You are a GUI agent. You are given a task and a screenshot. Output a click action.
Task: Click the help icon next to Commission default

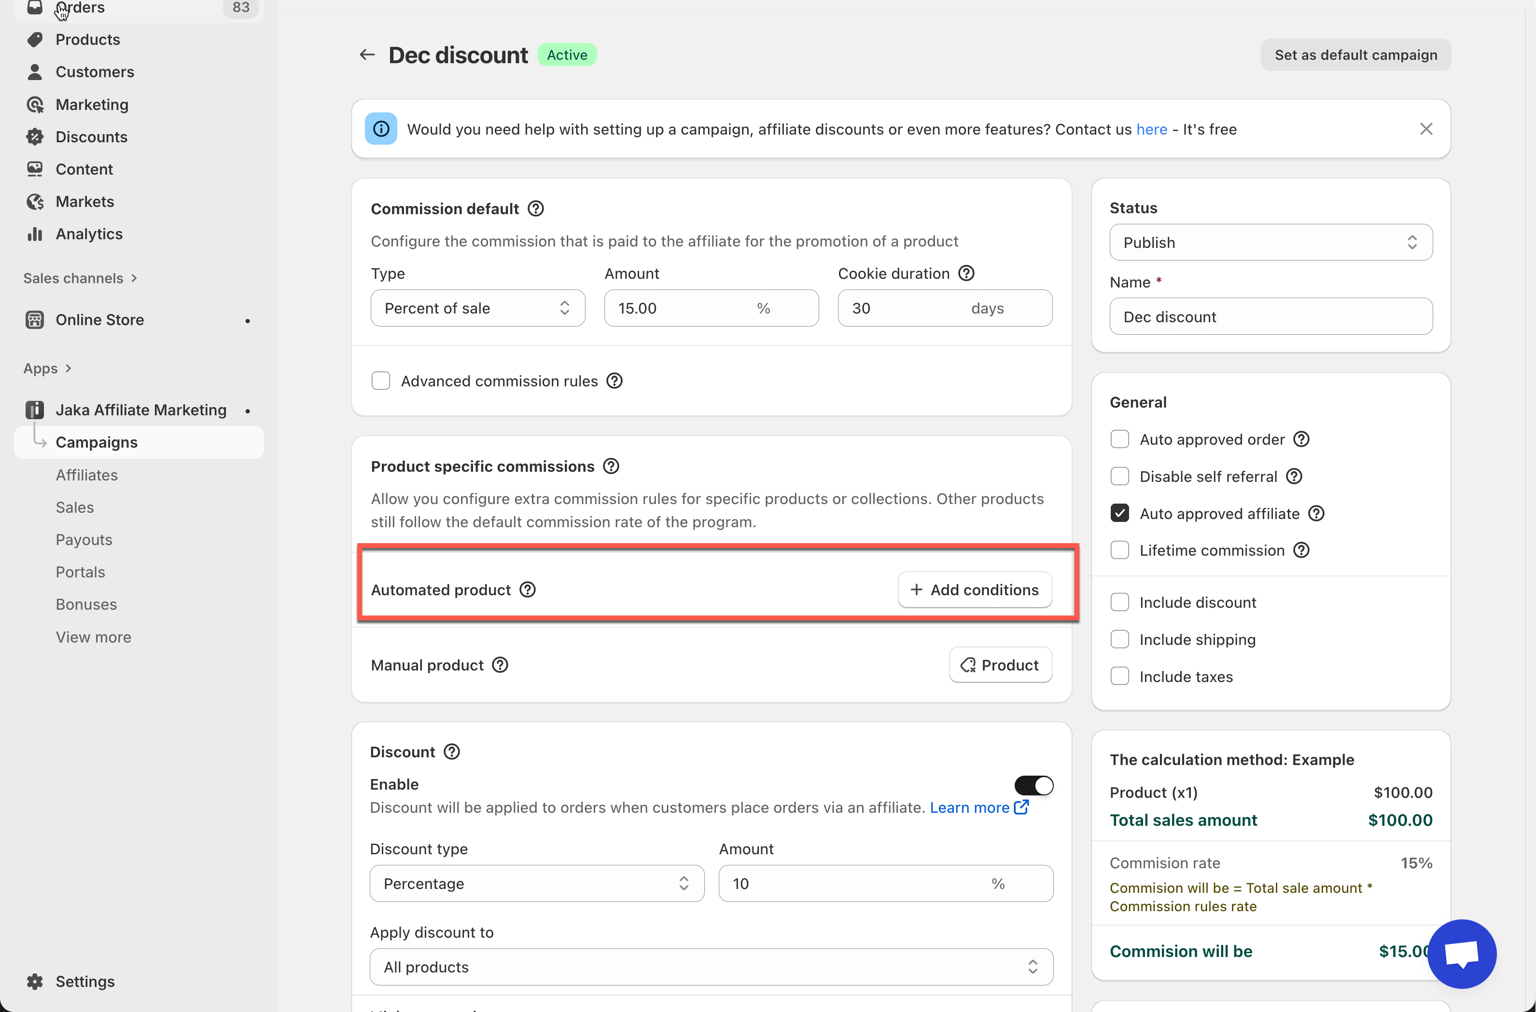pos(536,209)
